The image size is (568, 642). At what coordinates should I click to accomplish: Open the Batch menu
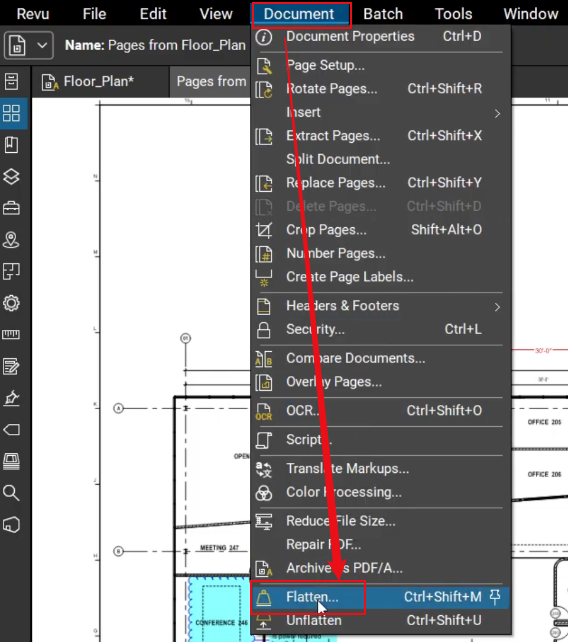click(383, 14)
